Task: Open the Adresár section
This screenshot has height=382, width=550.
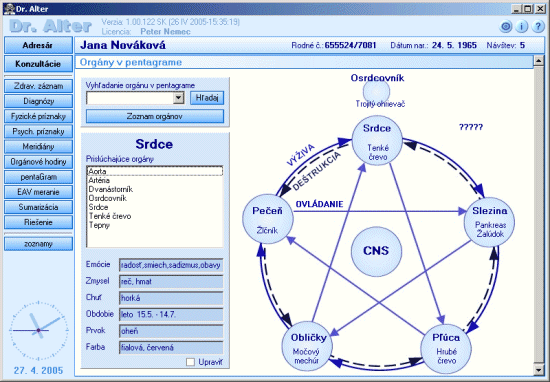Action: [38, 46]
